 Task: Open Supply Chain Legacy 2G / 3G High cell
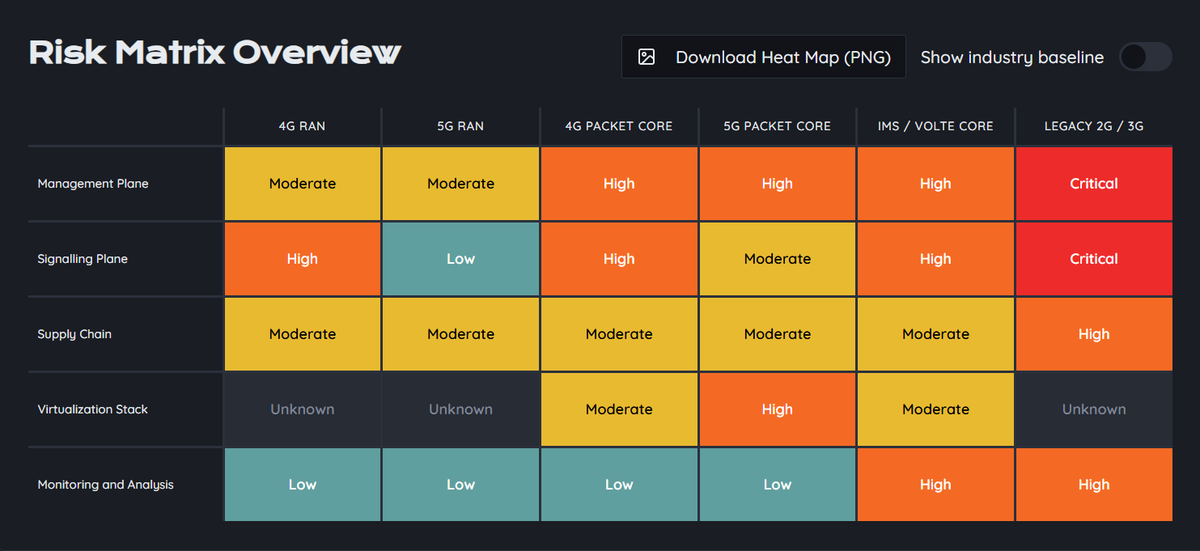[x=1094, y=334]
